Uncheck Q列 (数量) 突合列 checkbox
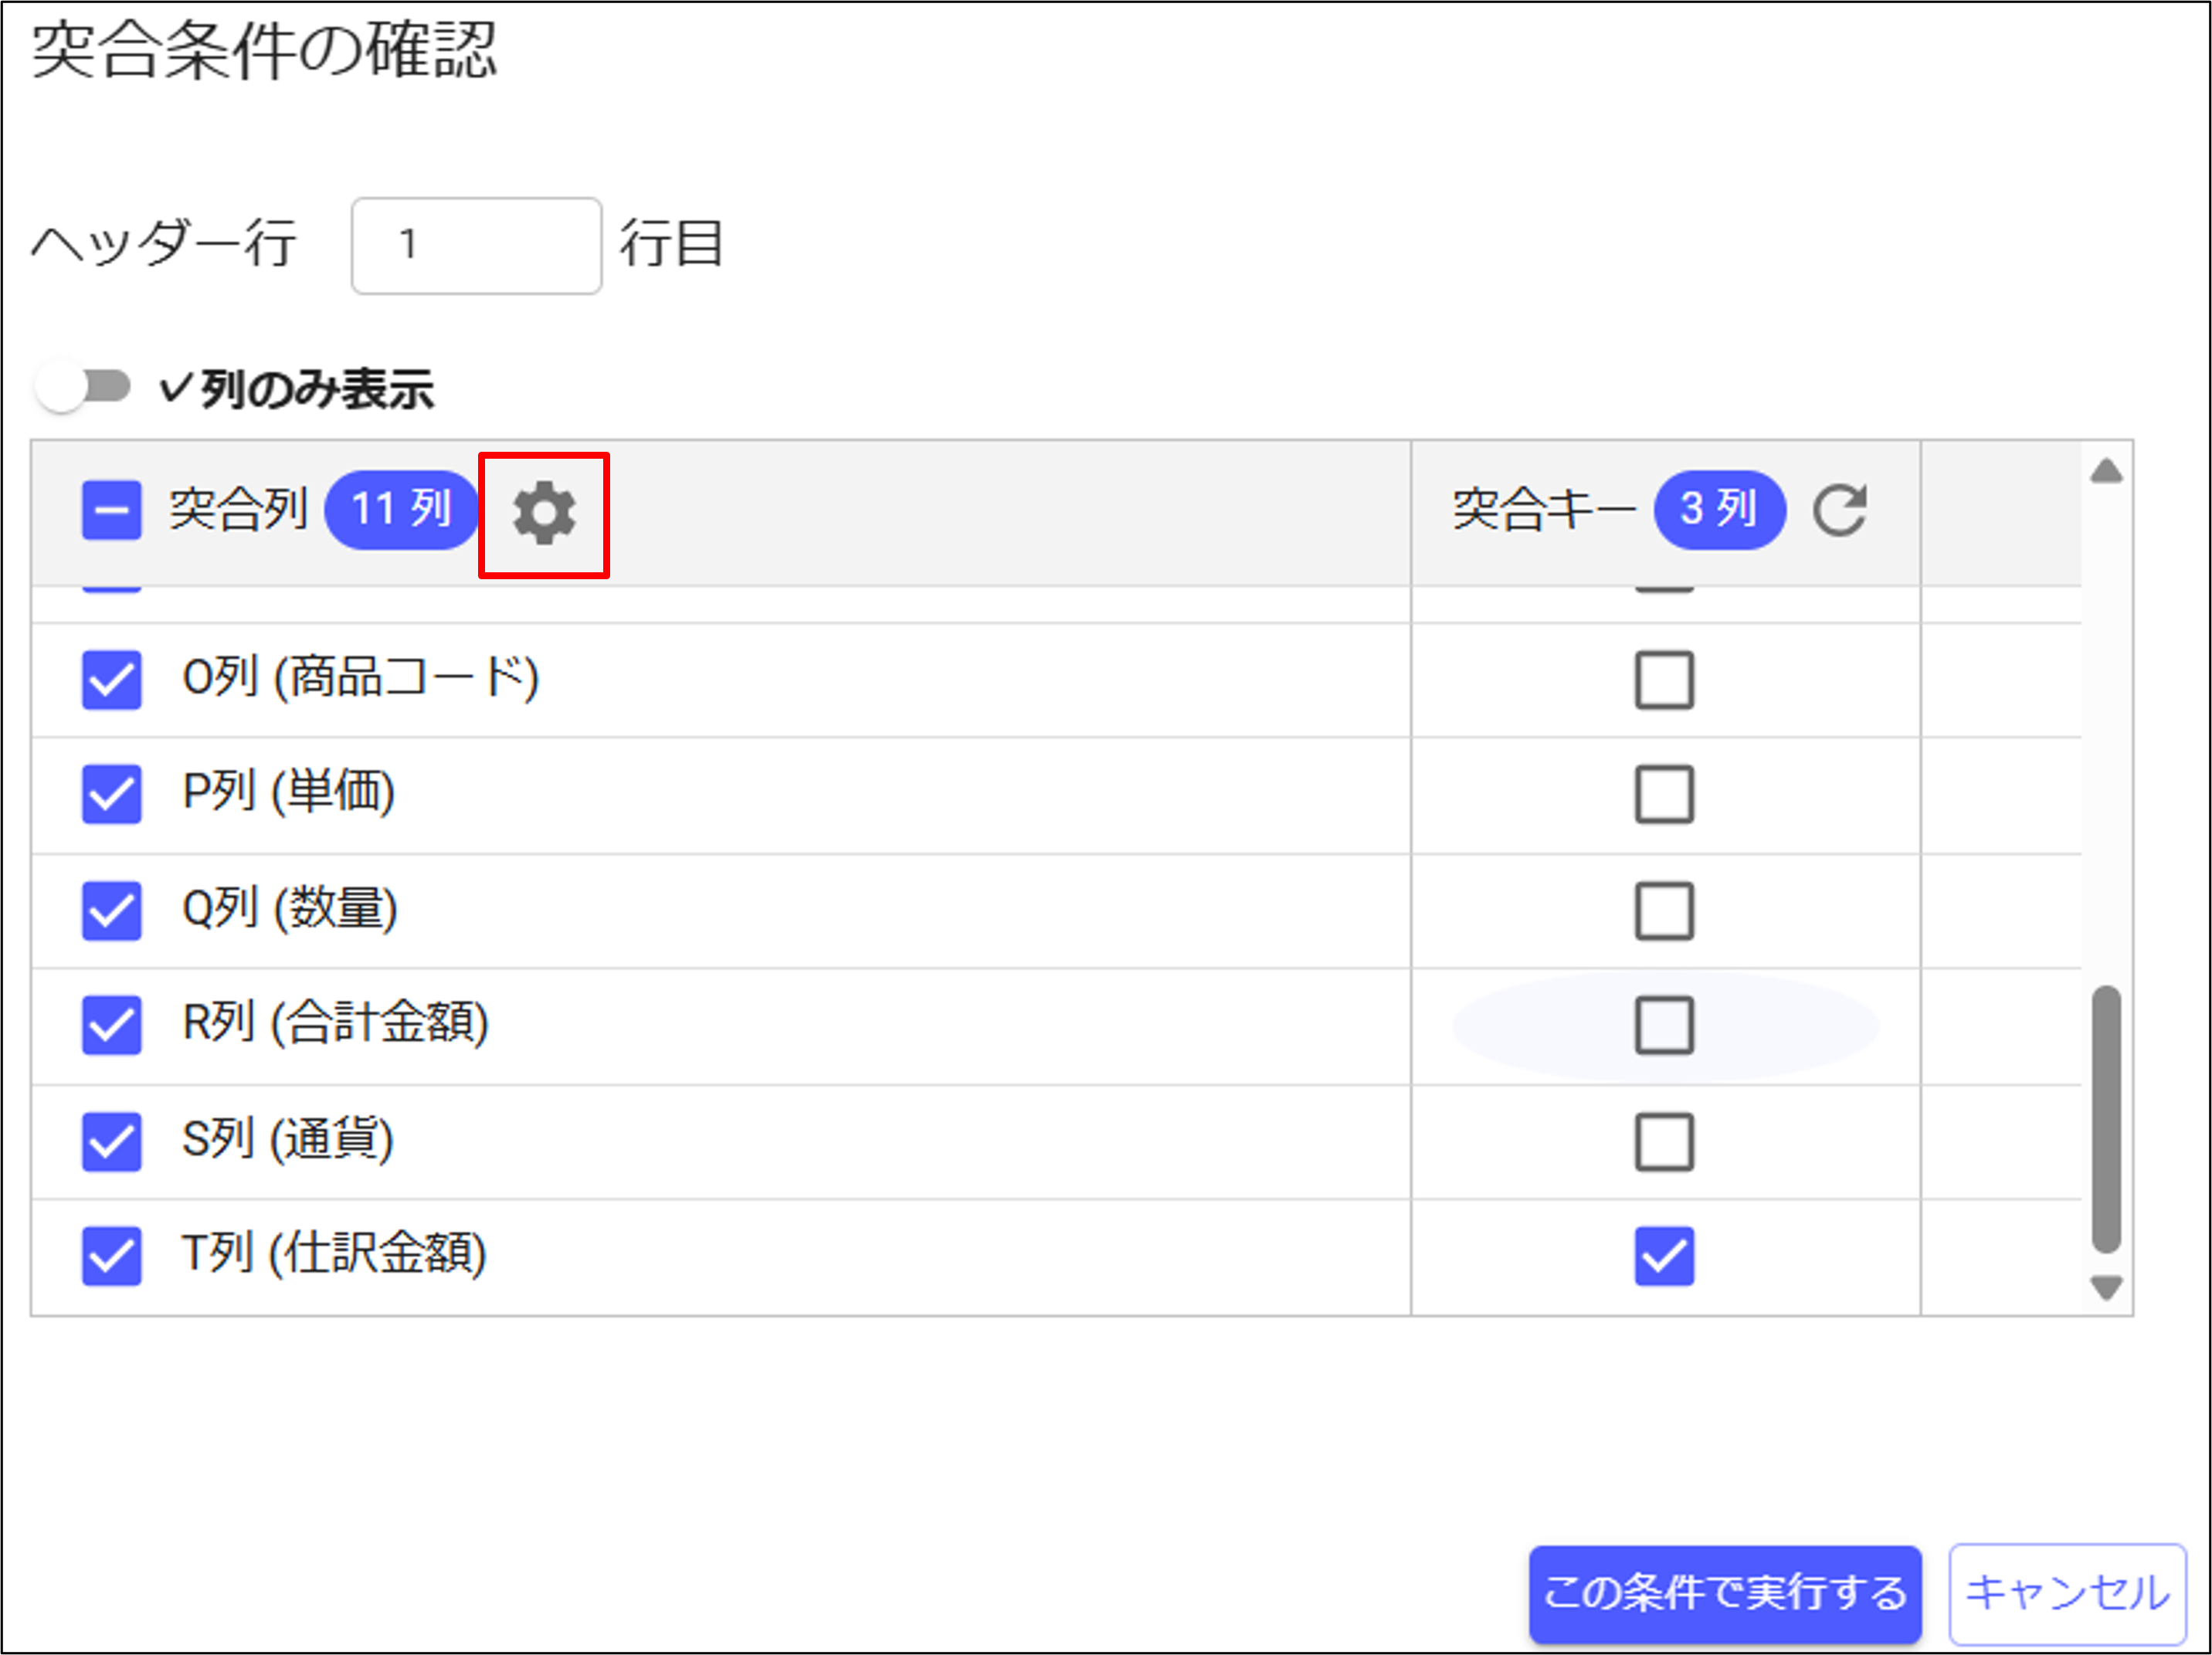The height and width of the screenshot is (1655, 2212). (111, 911)
